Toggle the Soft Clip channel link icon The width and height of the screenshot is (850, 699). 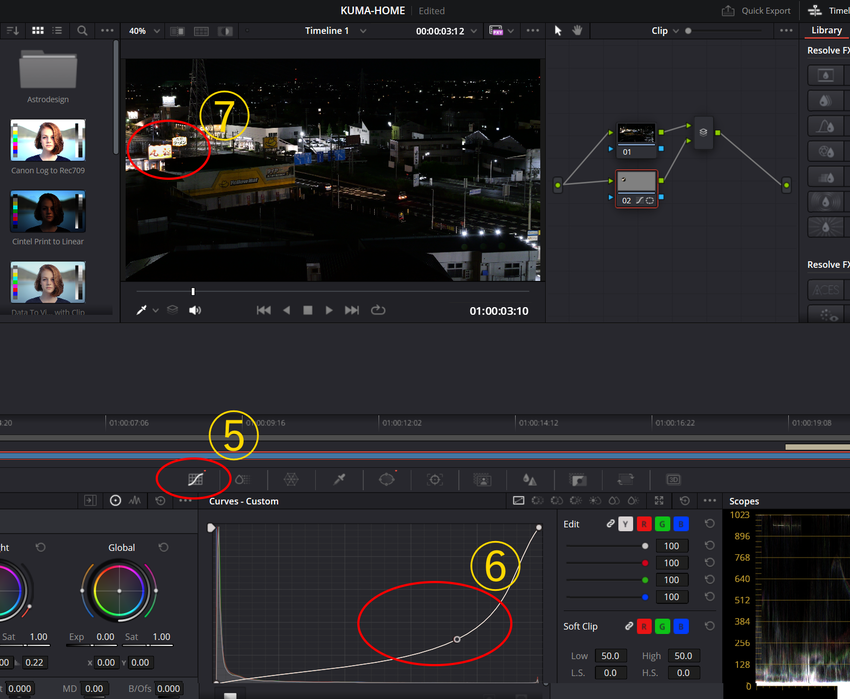629,626
